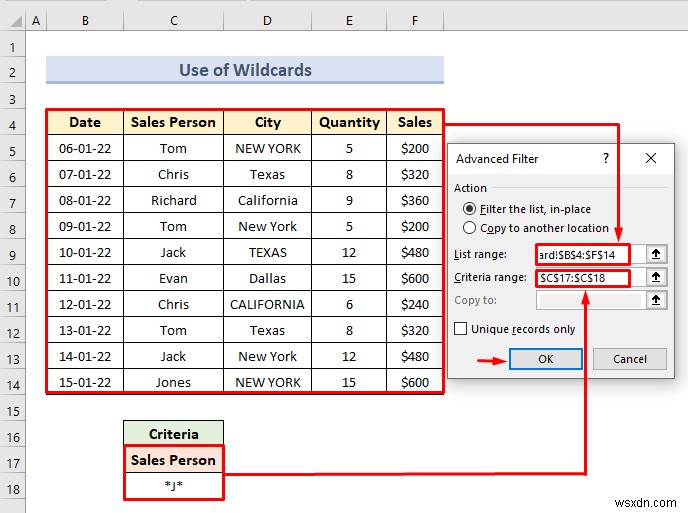Select the CALIFORNIA cell in row 11

coord(268,304)
